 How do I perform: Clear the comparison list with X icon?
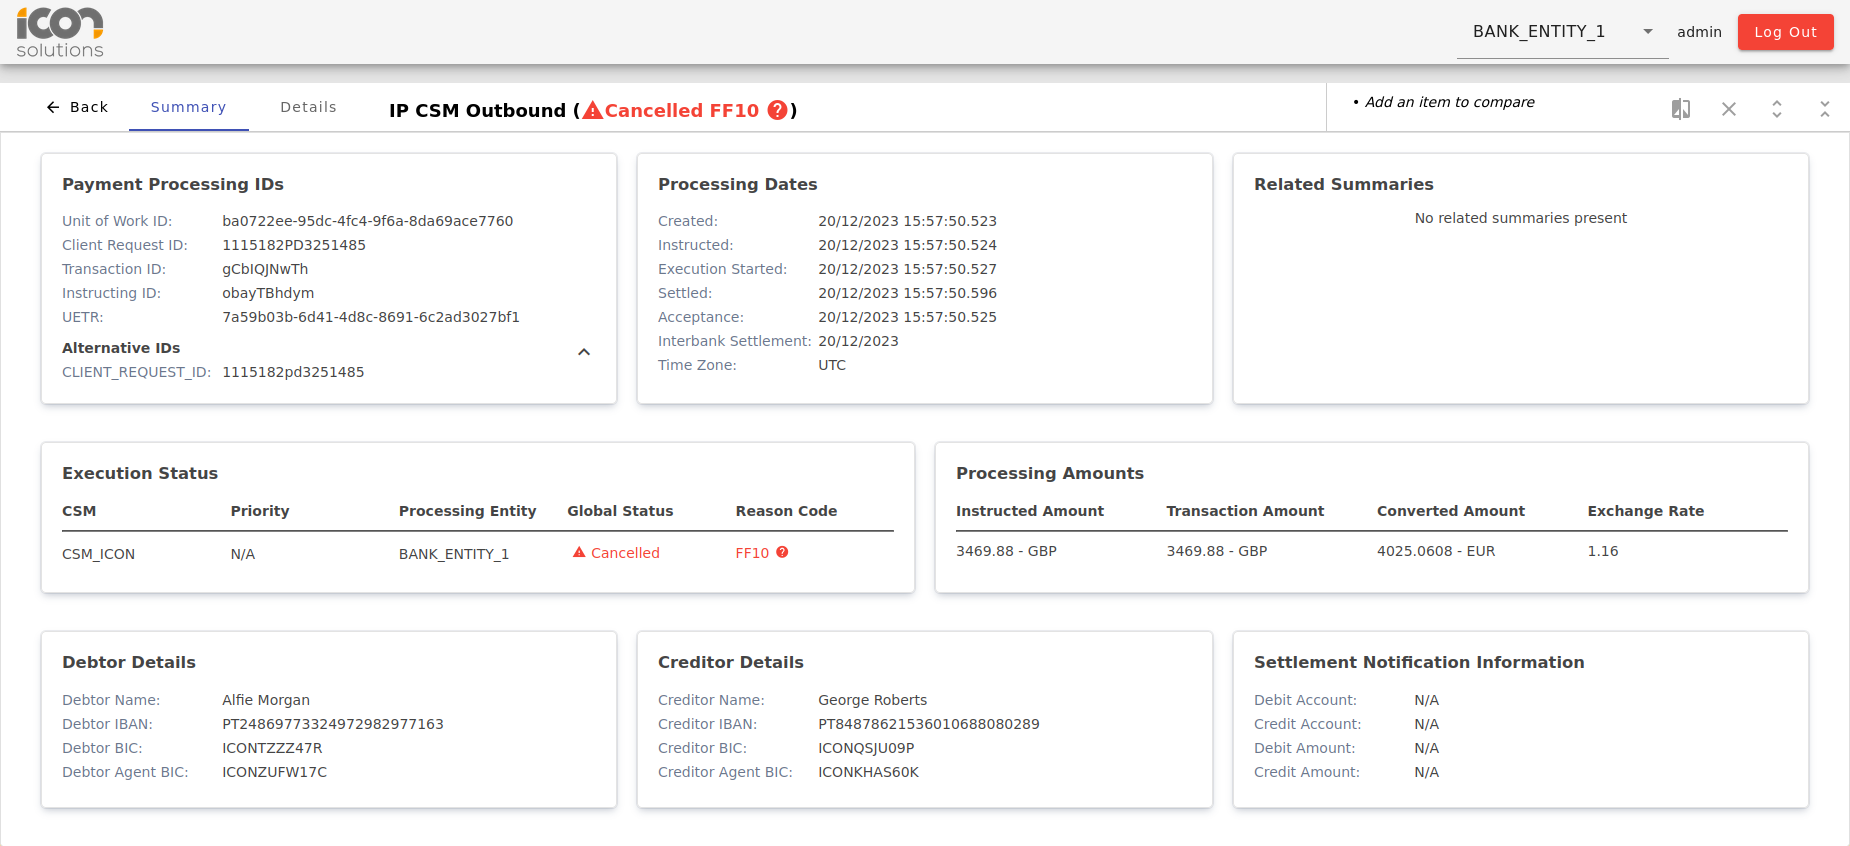coord(1728,109)
